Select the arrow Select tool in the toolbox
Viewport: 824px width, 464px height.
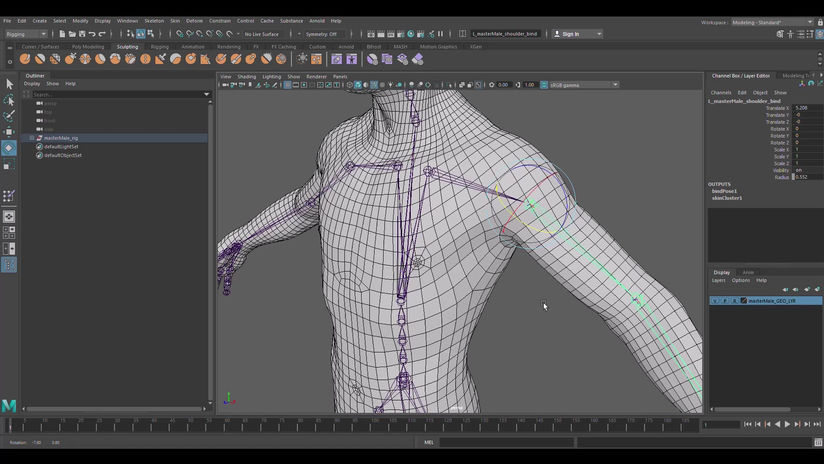pos(9,84)
